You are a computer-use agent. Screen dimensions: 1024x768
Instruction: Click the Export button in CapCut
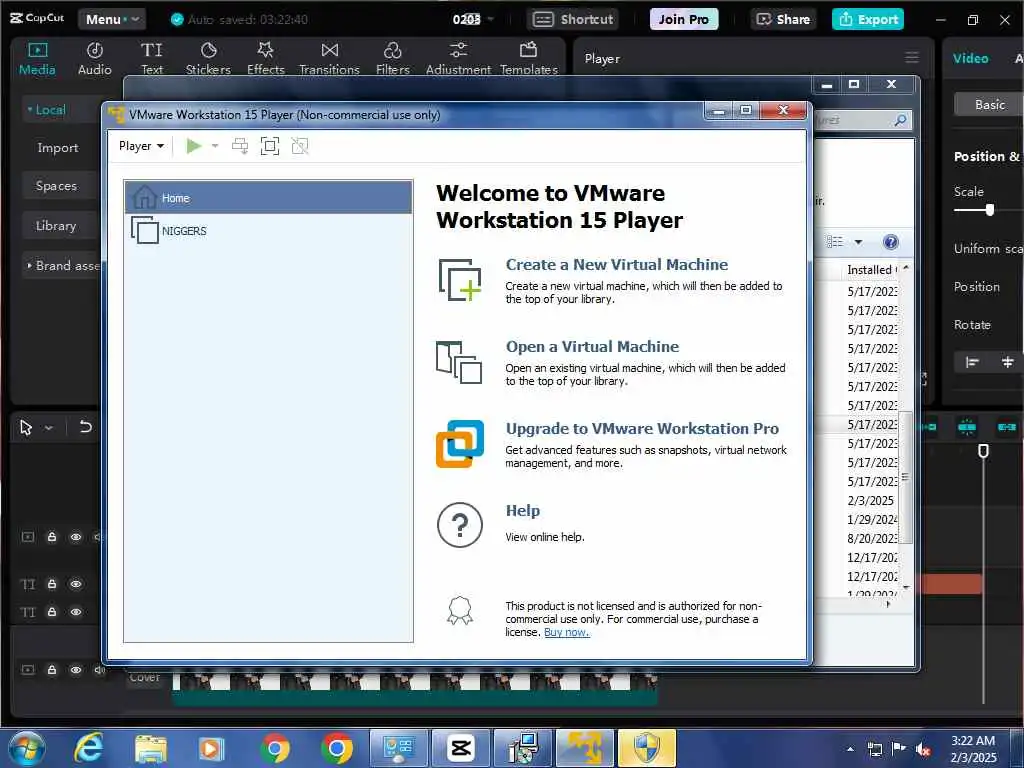(868, 19)
